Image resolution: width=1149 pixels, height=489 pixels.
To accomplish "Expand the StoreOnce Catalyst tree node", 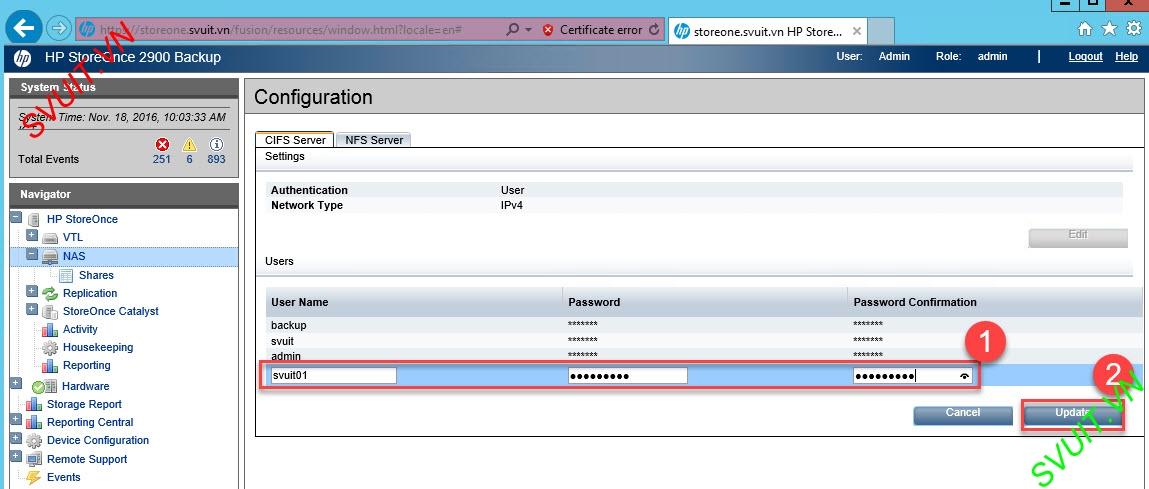I will [x=32, y=309].
